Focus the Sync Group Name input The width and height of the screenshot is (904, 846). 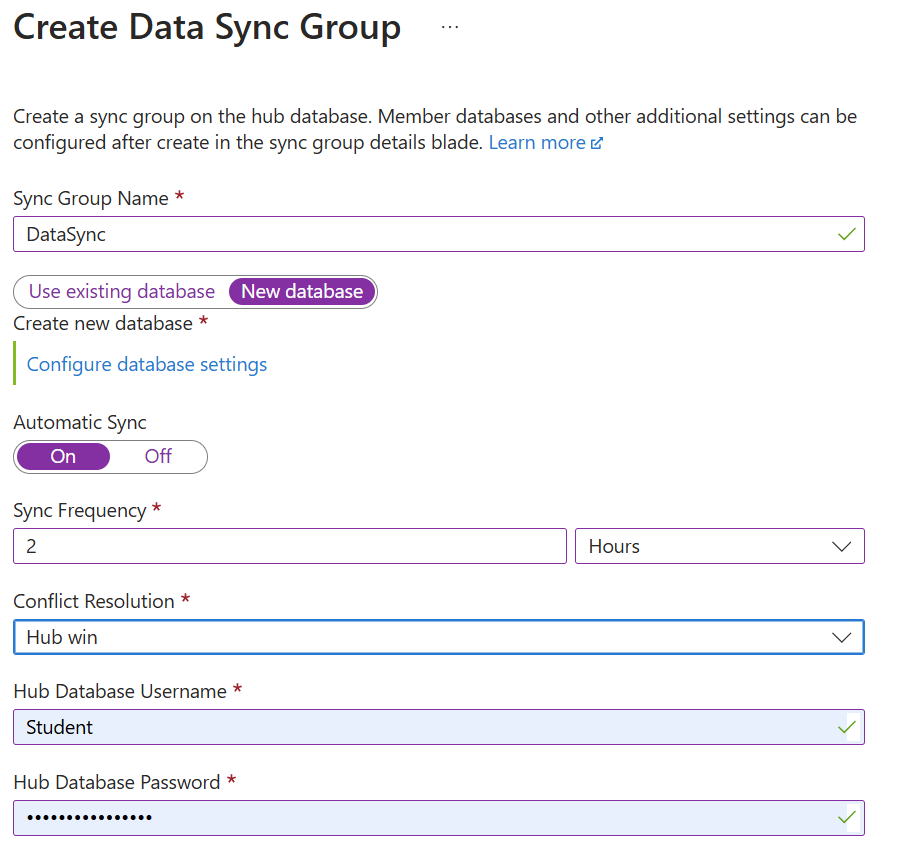[x=400, y=233]
